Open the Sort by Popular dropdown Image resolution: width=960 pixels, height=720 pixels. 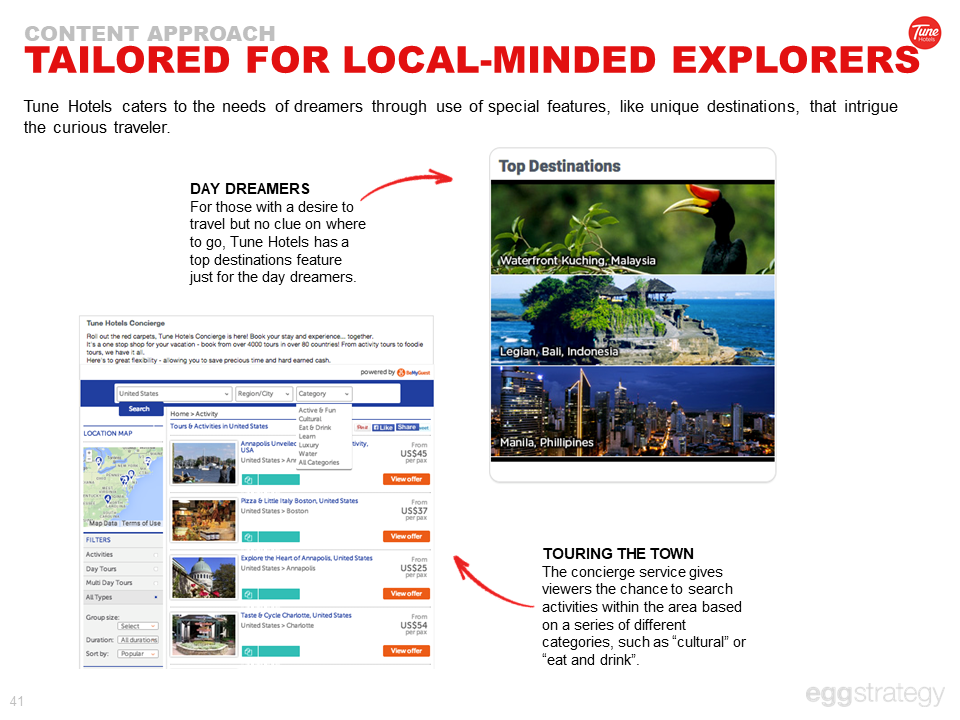[138, 654]
